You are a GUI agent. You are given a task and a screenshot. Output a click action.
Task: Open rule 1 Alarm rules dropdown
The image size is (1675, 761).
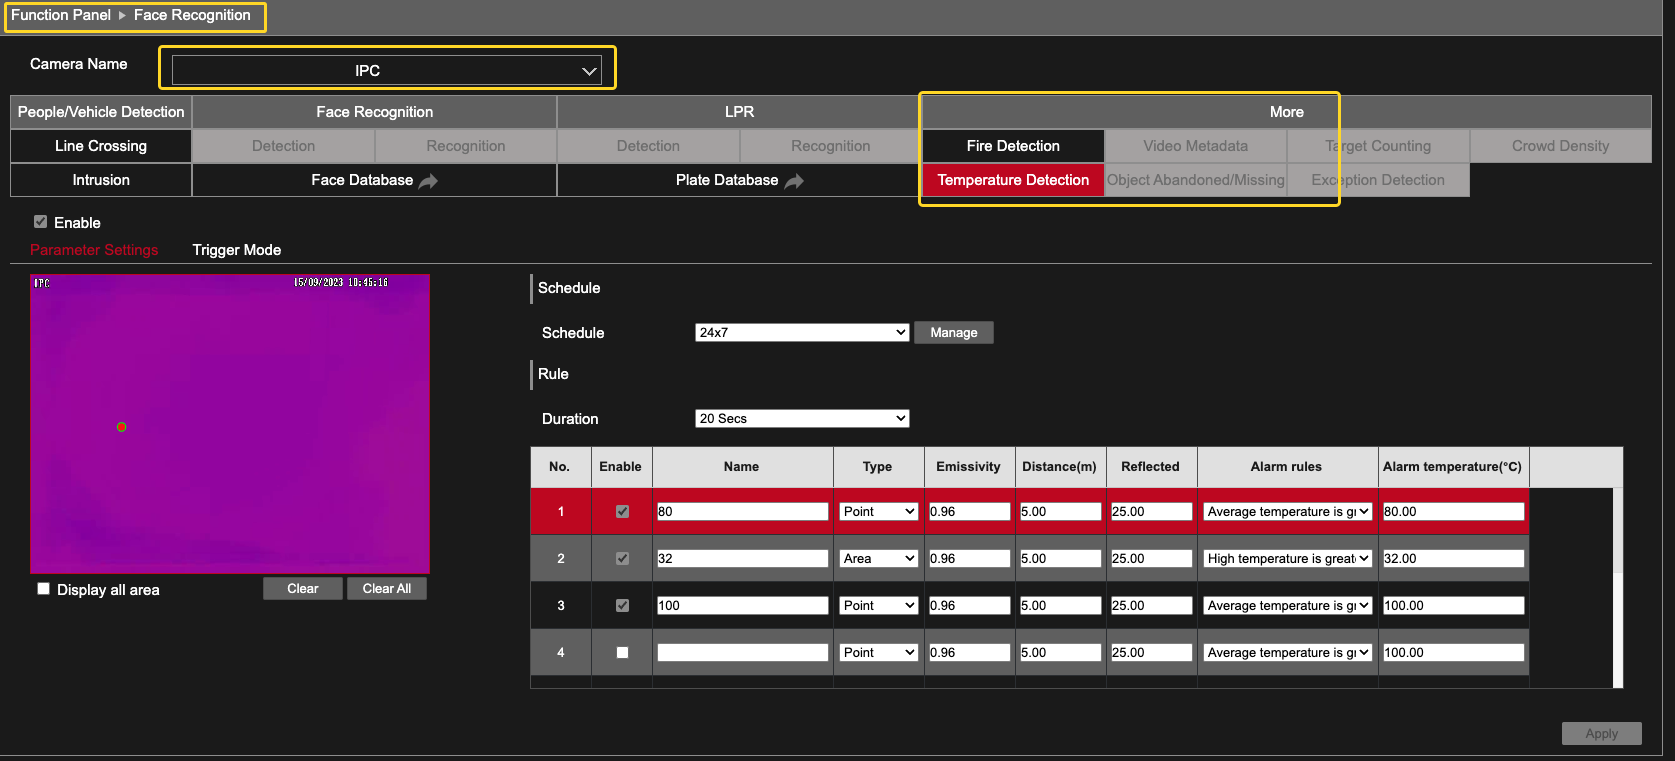tap(1287, 511)
